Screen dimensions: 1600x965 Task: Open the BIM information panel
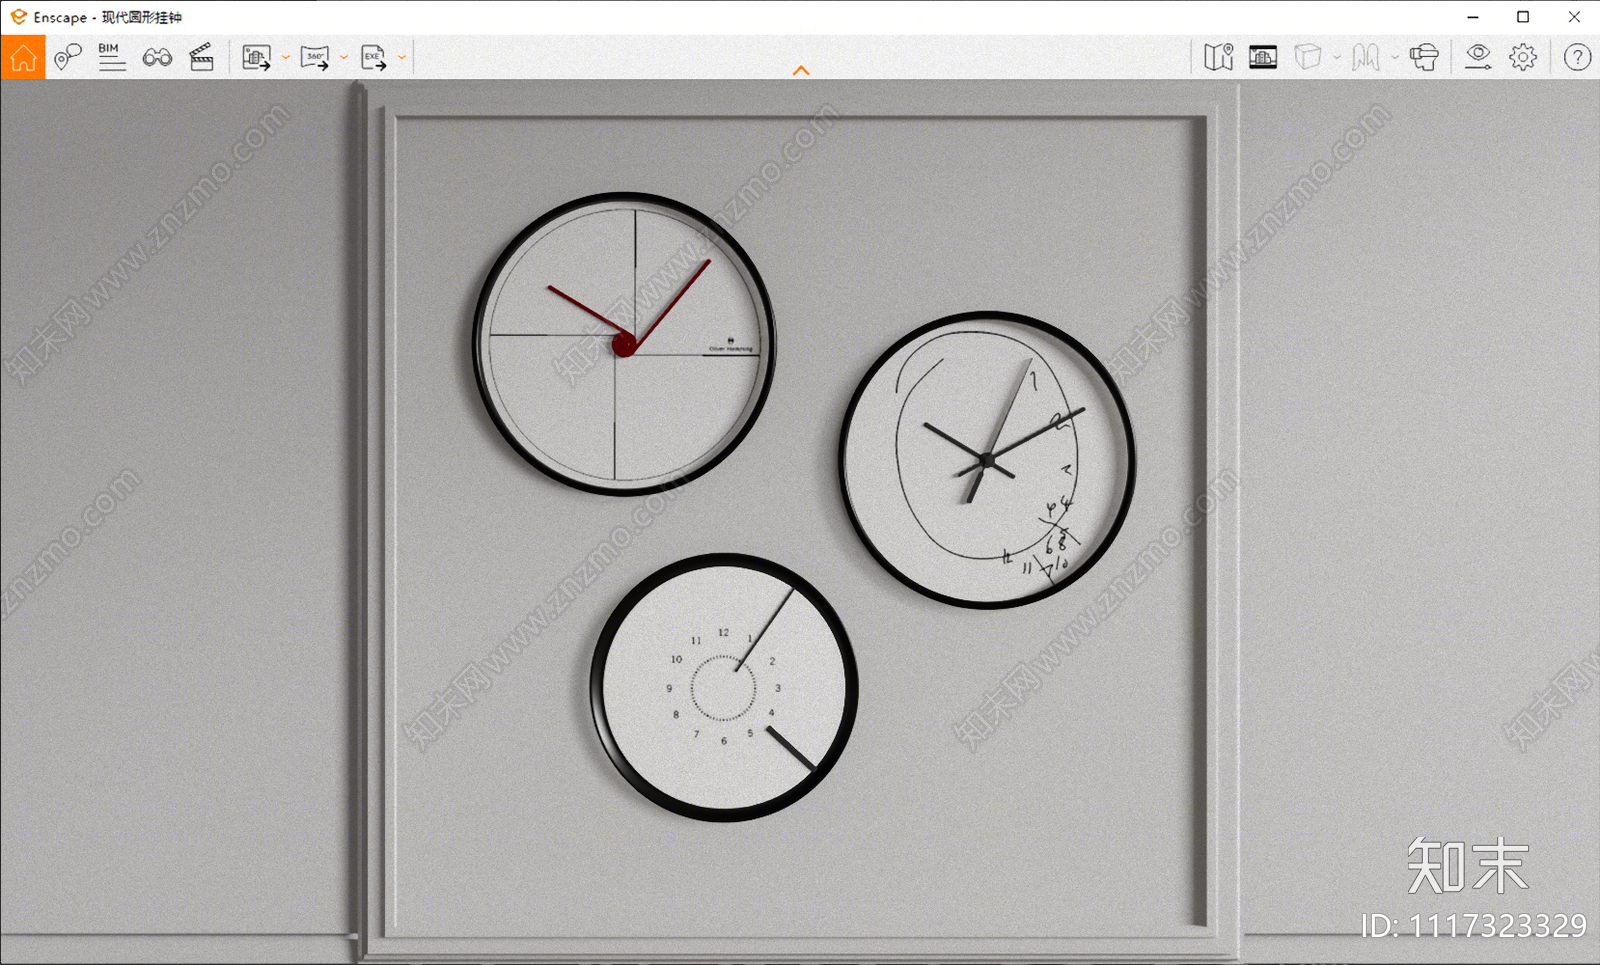coord(112,57)
